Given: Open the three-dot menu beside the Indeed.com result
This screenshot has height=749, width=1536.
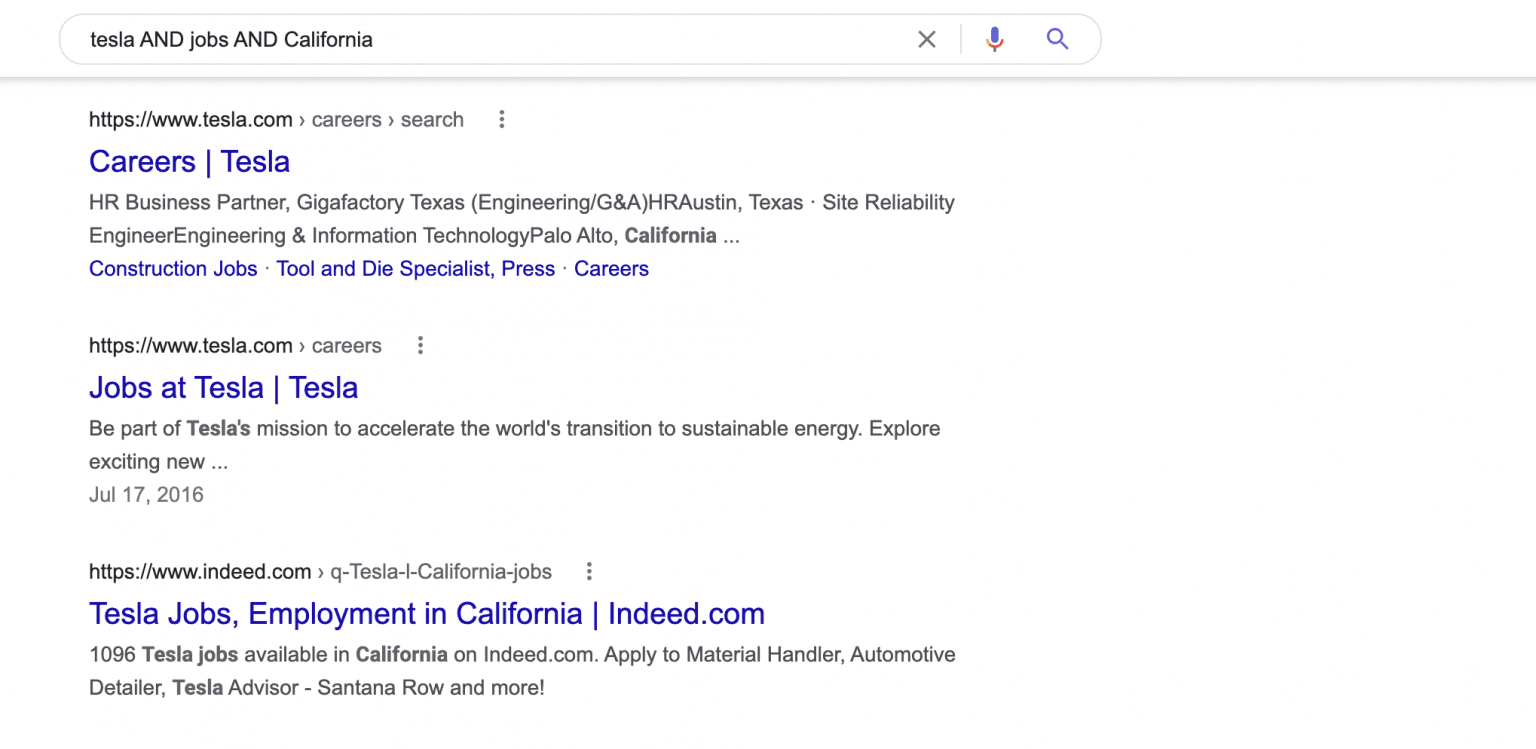Looking at the screenshot, I should coord(589,570).
